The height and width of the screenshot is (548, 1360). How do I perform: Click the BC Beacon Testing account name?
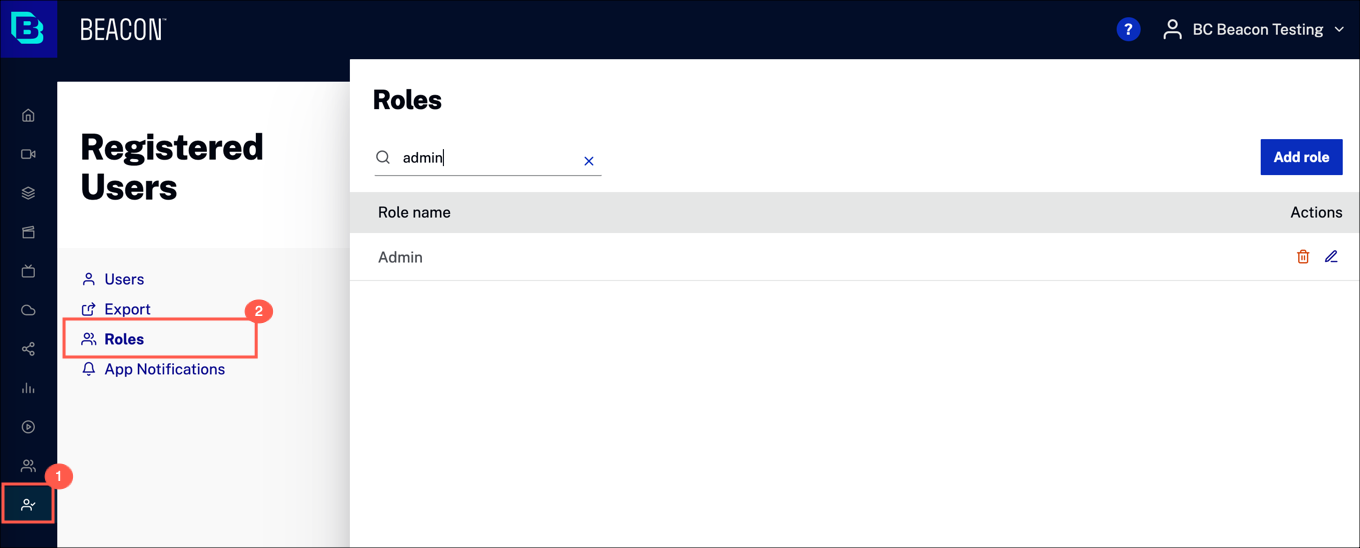coord(1258,30)
